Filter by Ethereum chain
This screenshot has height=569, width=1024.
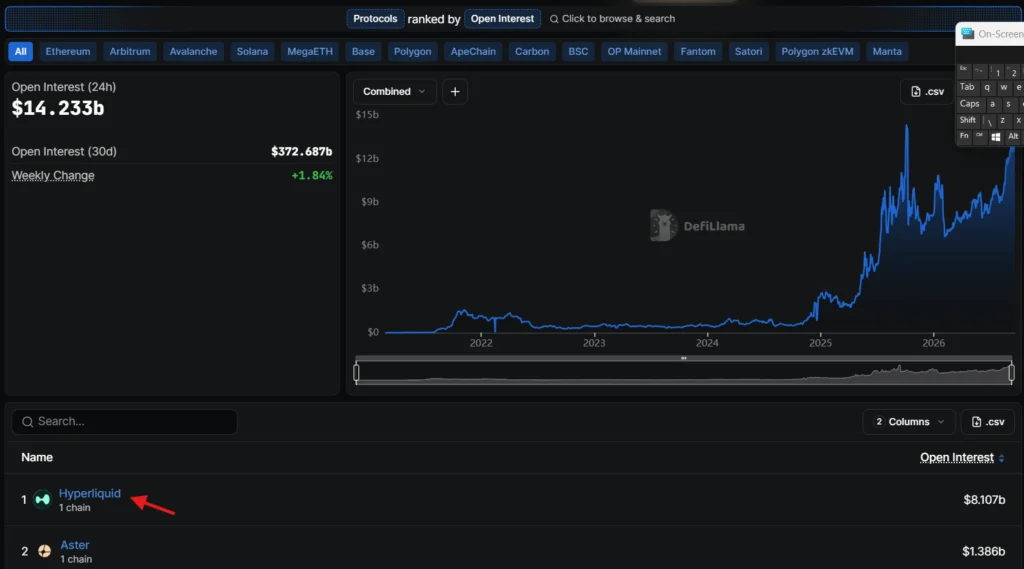pos(68,52)
